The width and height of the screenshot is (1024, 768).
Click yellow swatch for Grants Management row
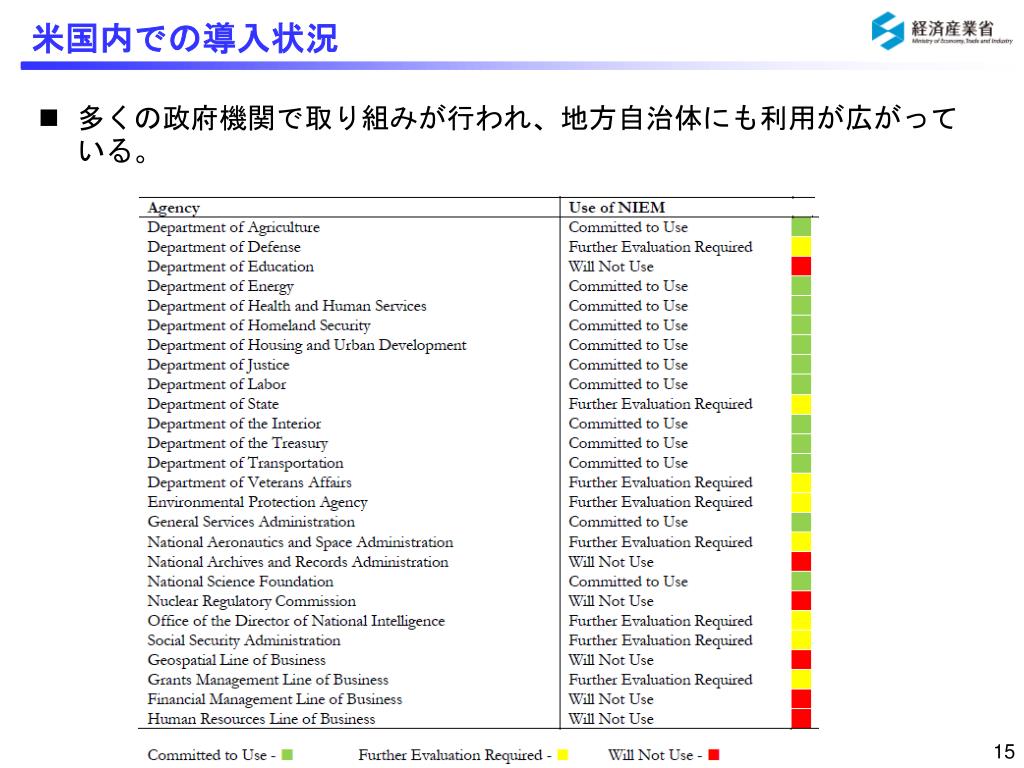pos(801,680)
